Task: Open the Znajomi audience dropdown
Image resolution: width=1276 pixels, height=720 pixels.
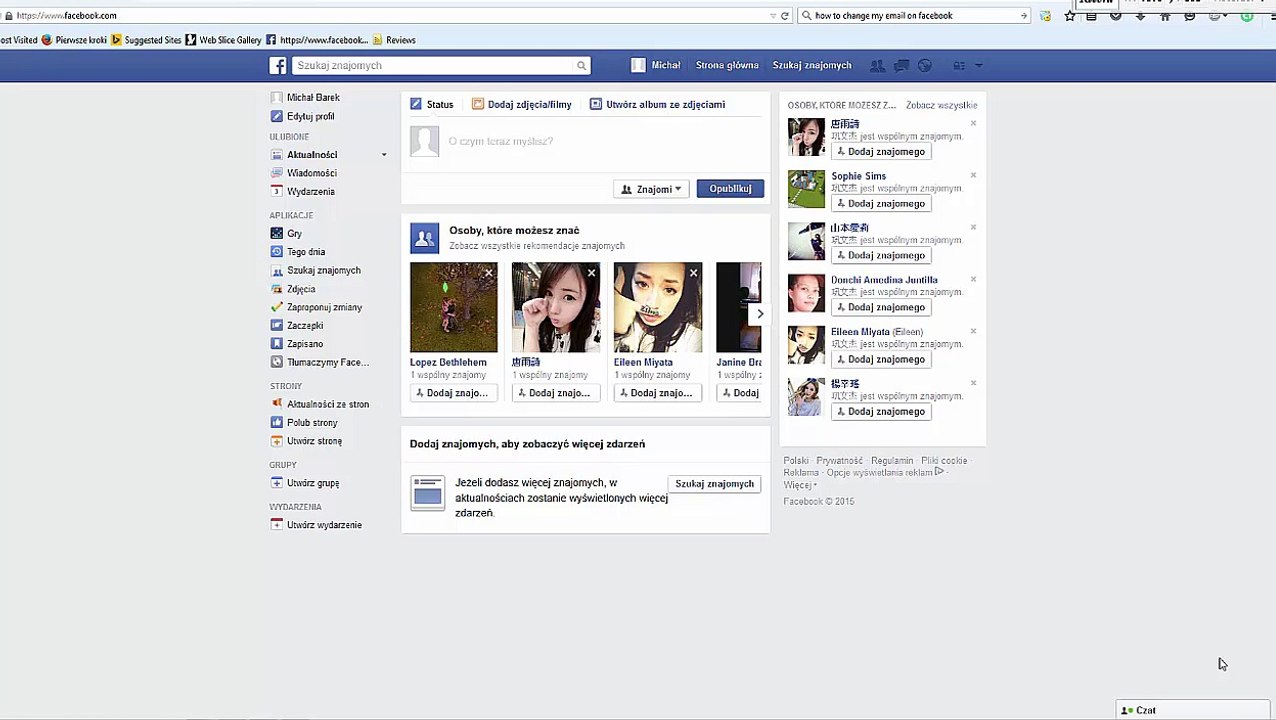Action: pos(651,189)
